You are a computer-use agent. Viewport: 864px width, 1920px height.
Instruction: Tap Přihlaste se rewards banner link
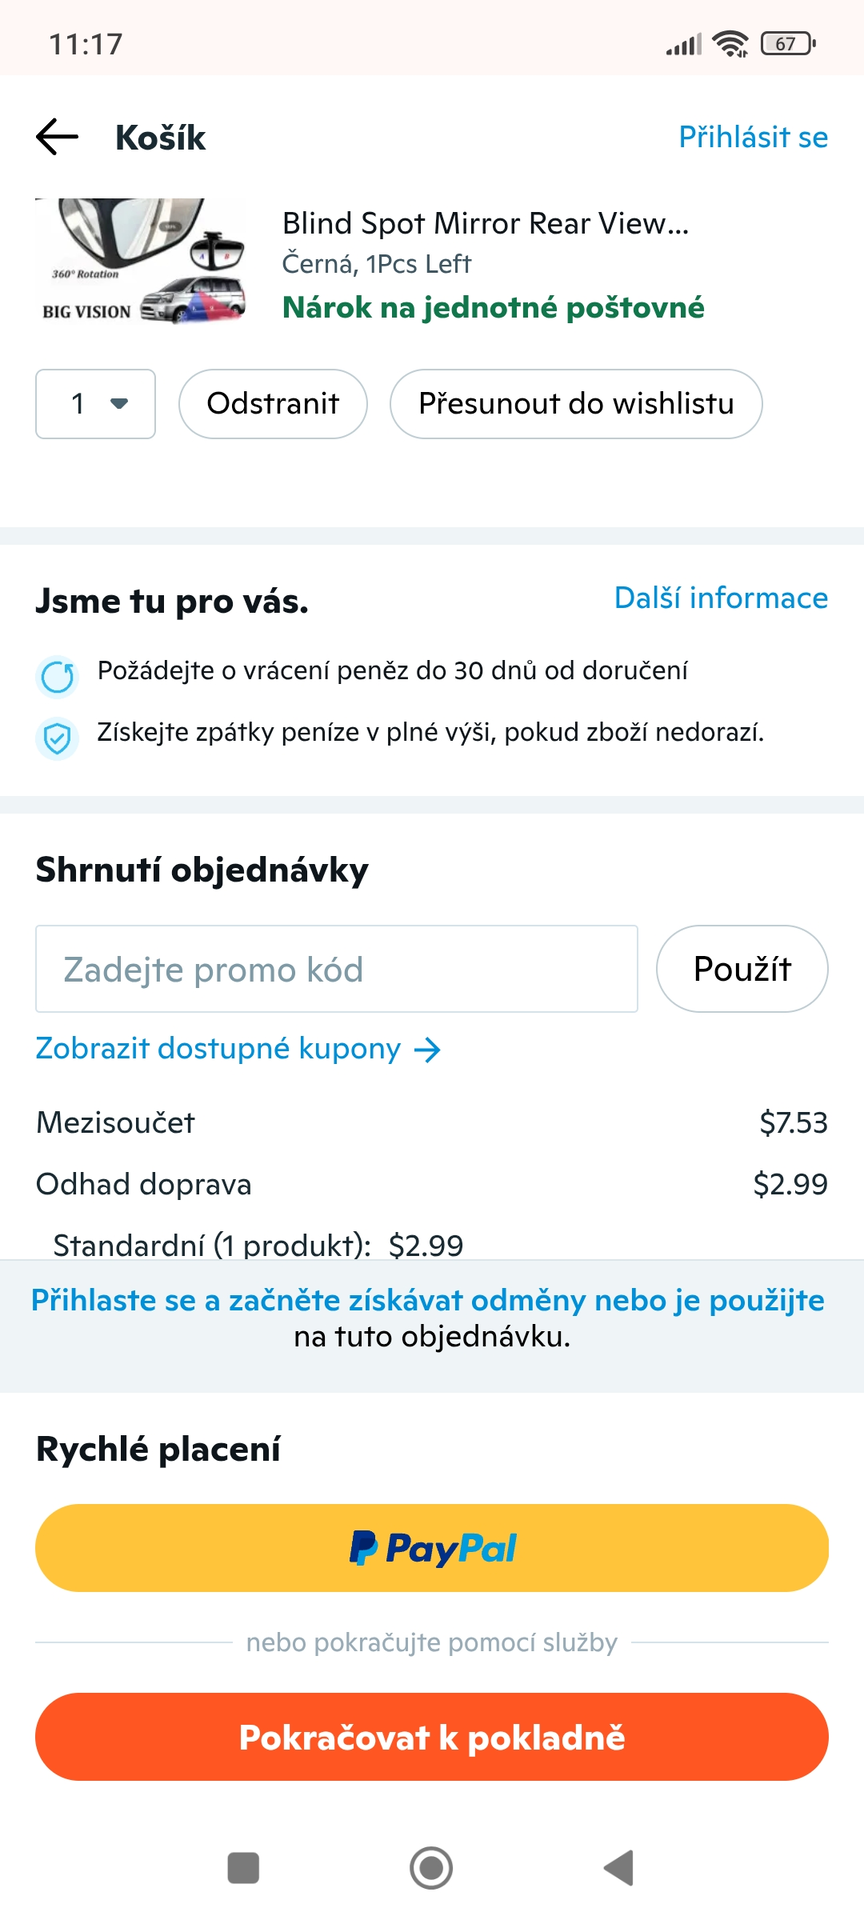coord(428,1300)
